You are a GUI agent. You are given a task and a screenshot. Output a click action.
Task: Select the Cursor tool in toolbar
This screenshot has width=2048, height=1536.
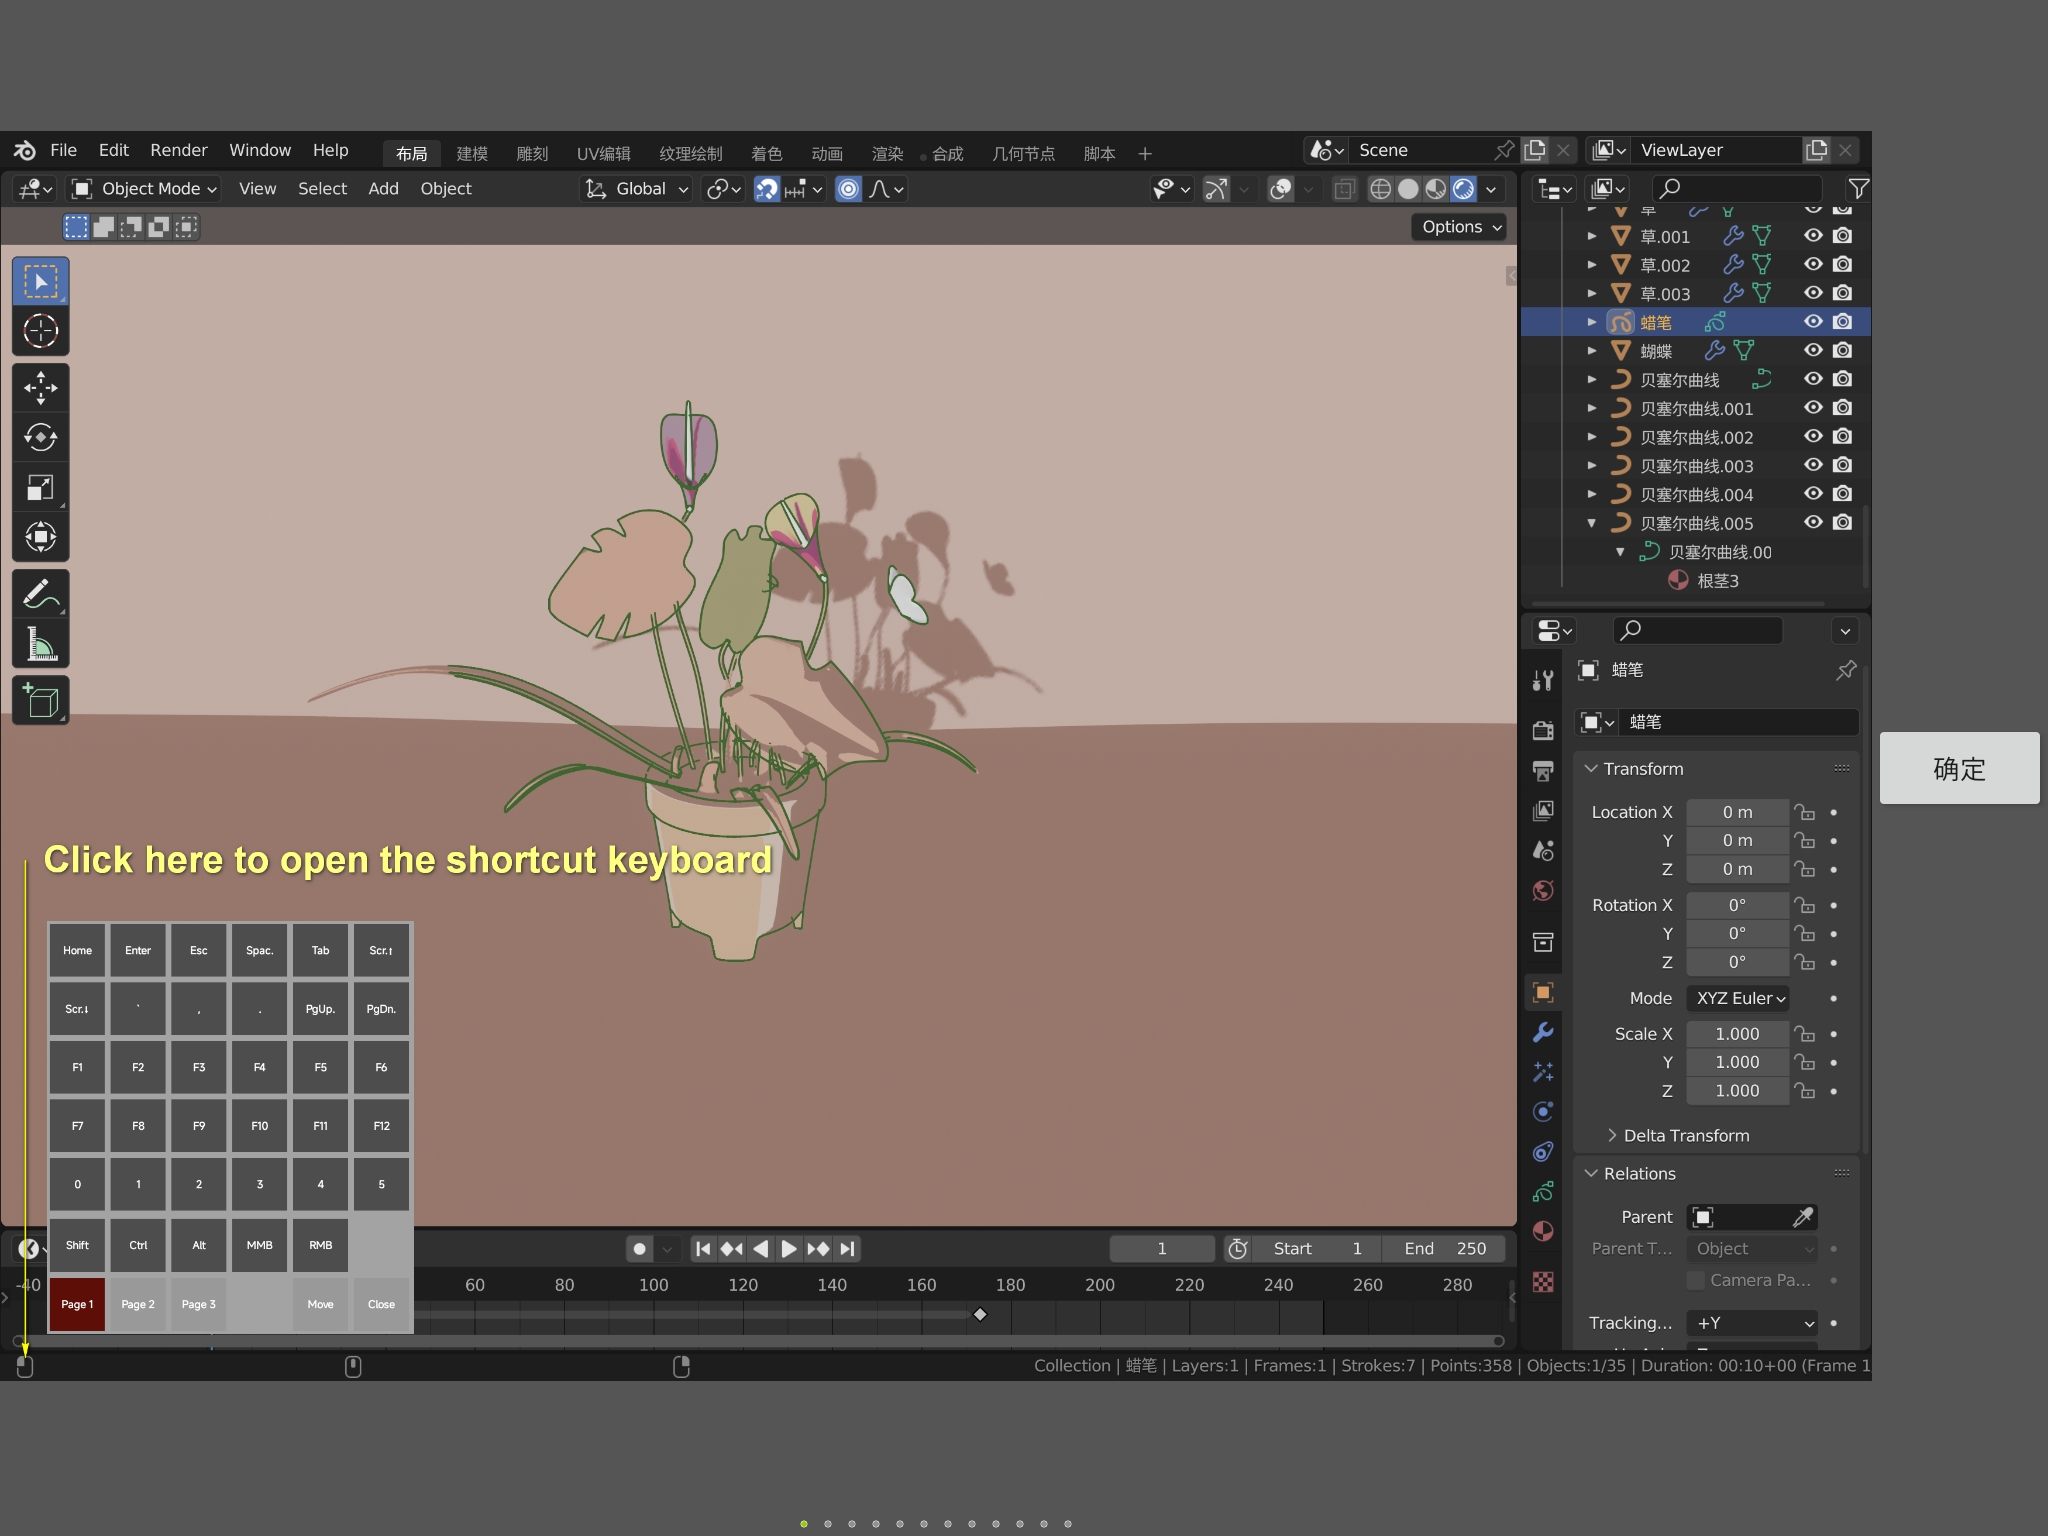[40, 331]
